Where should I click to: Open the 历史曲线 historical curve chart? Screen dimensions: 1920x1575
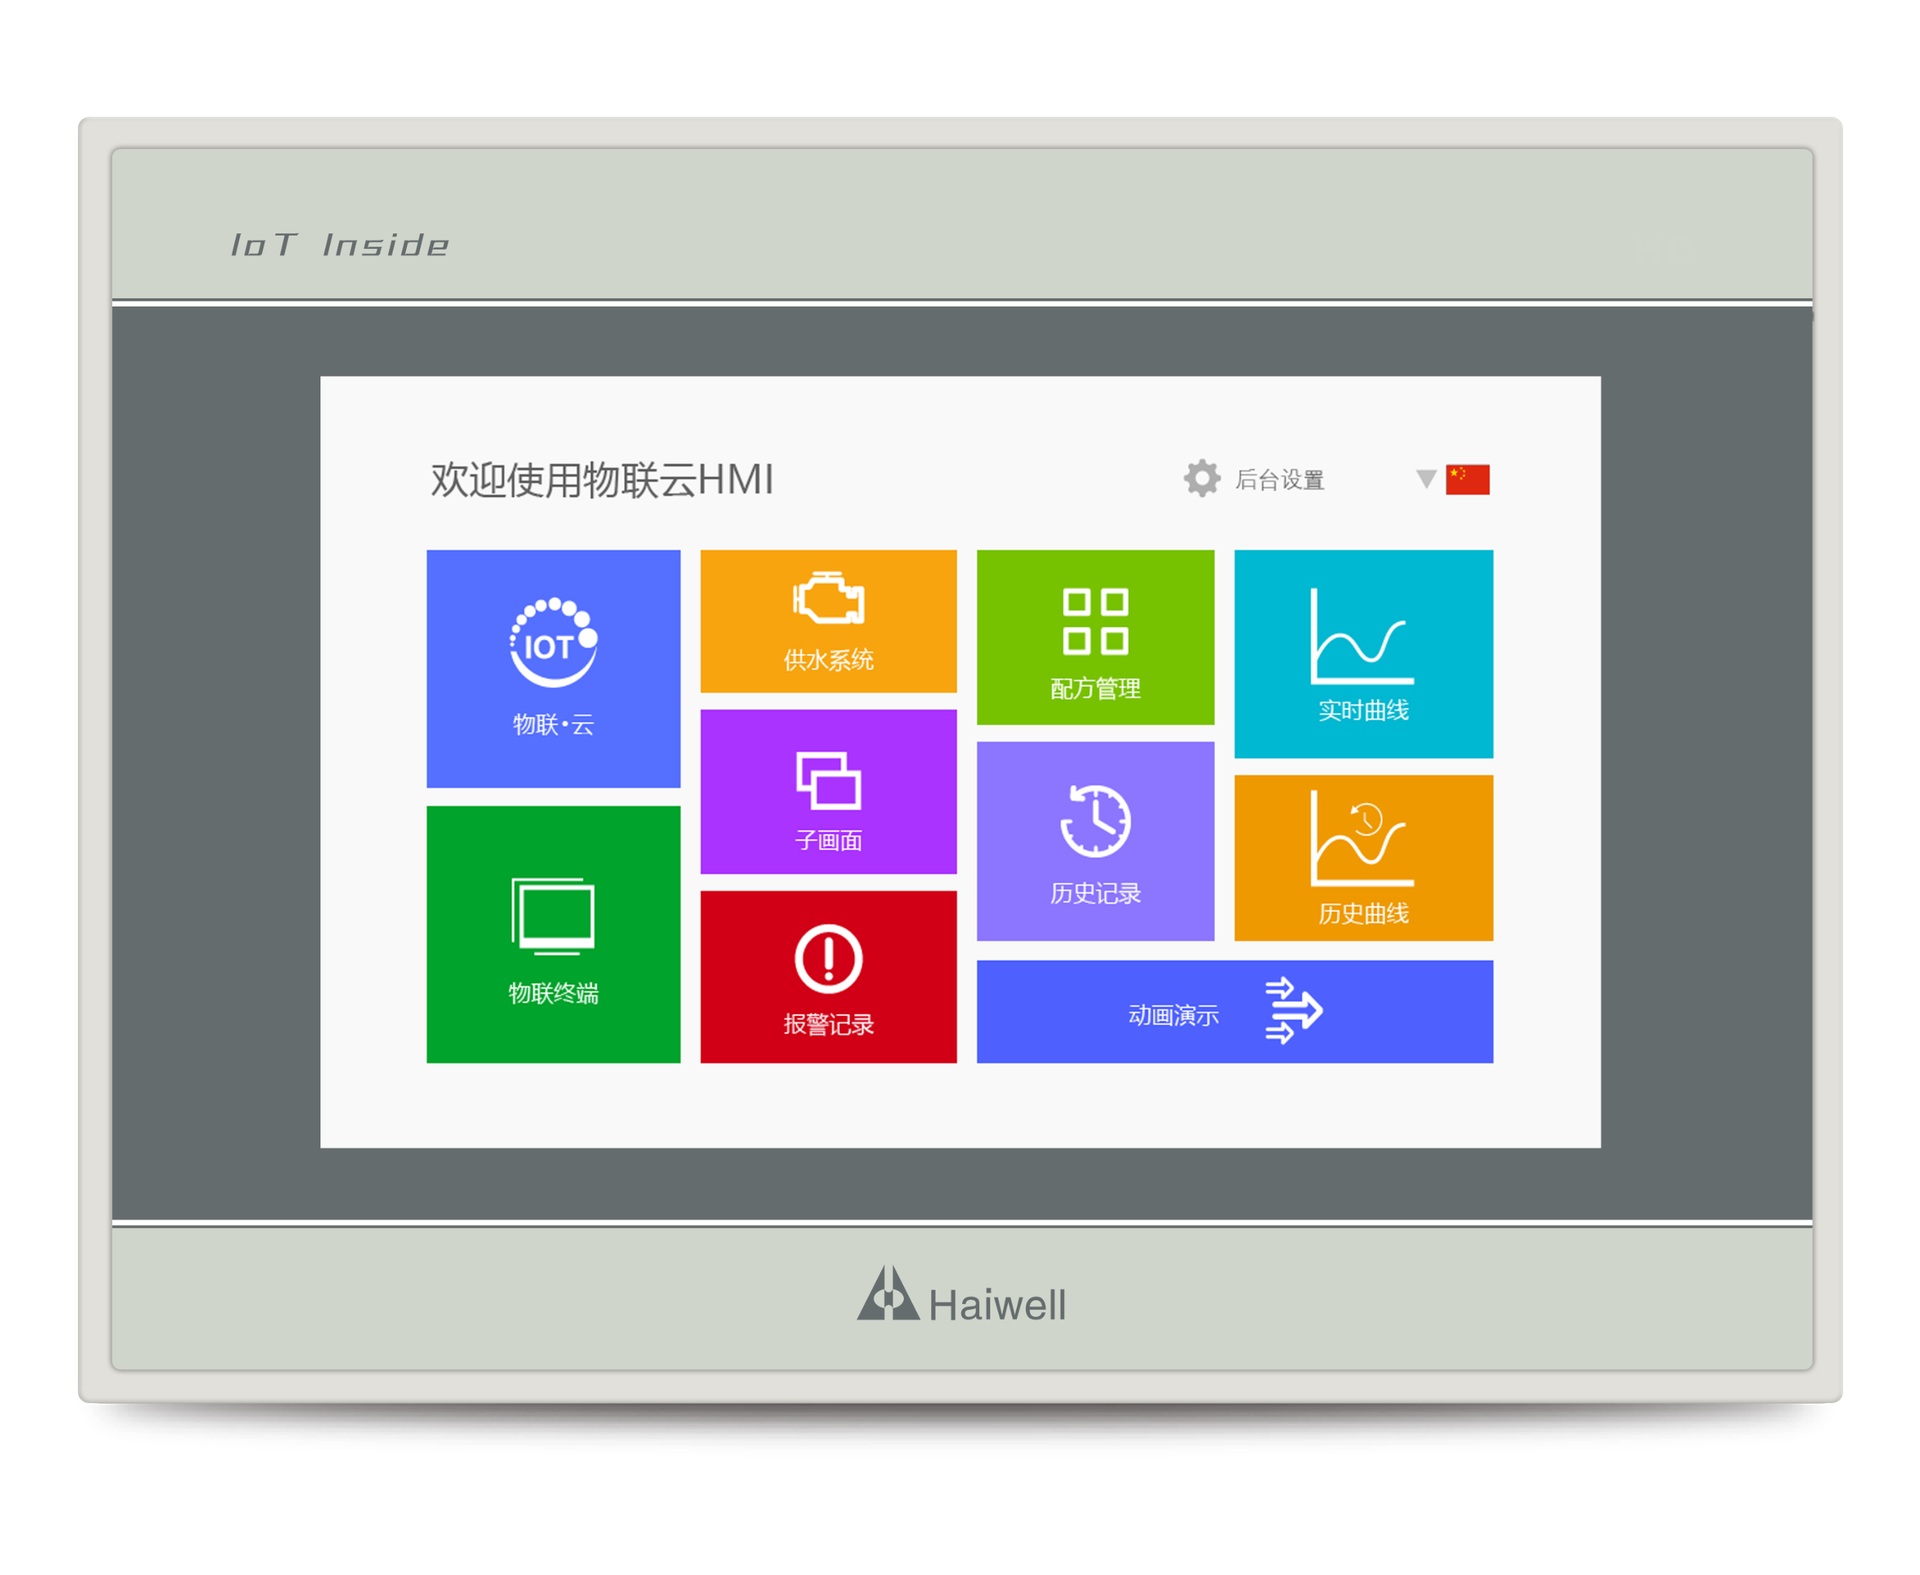(1363, 855)
